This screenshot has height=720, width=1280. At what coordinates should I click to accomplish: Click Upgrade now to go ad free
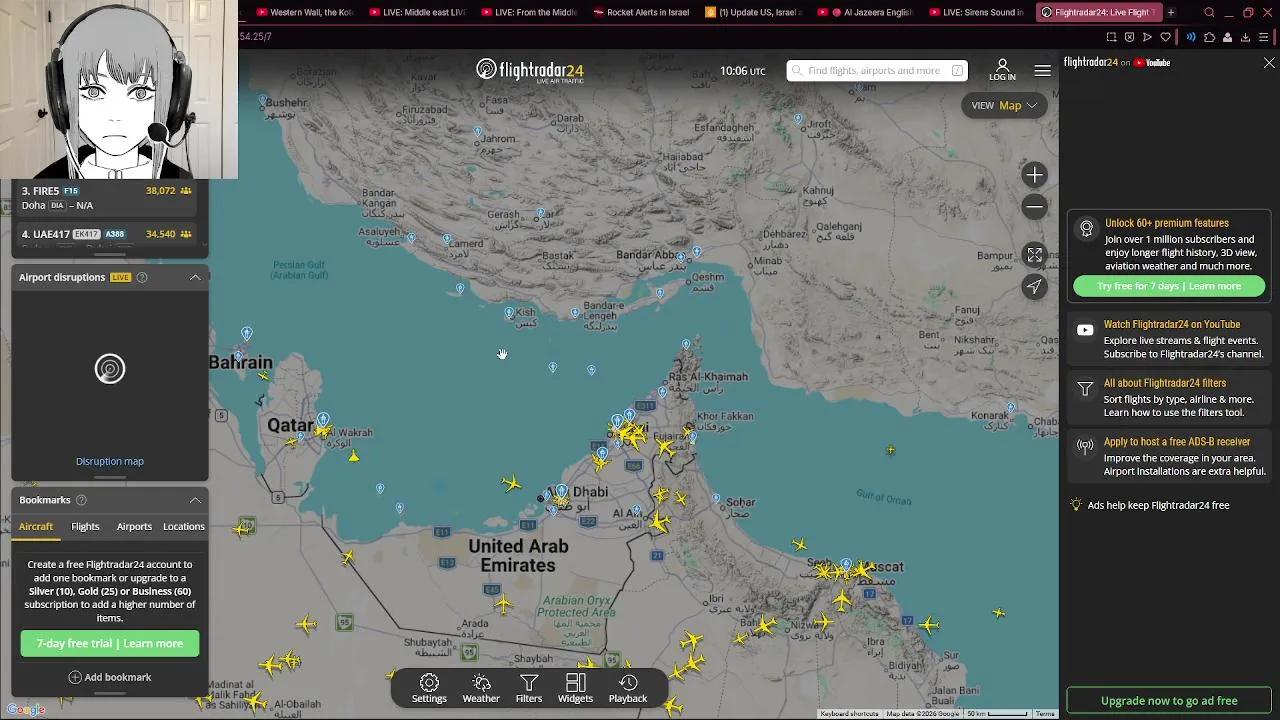pos(1169,701)
